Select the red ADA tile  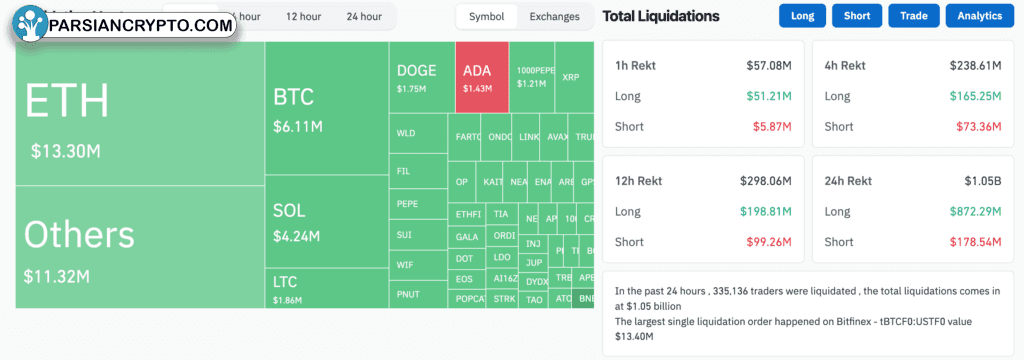[x=482, y=77]
